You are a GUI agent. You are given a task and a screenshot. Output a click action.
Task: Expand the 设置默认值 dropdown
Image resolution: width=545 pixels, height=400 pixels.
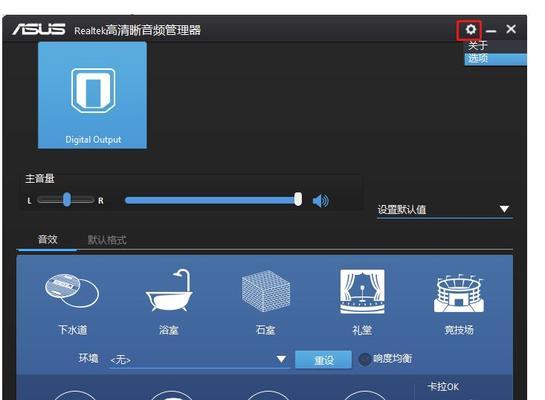[x=445, y=210]
